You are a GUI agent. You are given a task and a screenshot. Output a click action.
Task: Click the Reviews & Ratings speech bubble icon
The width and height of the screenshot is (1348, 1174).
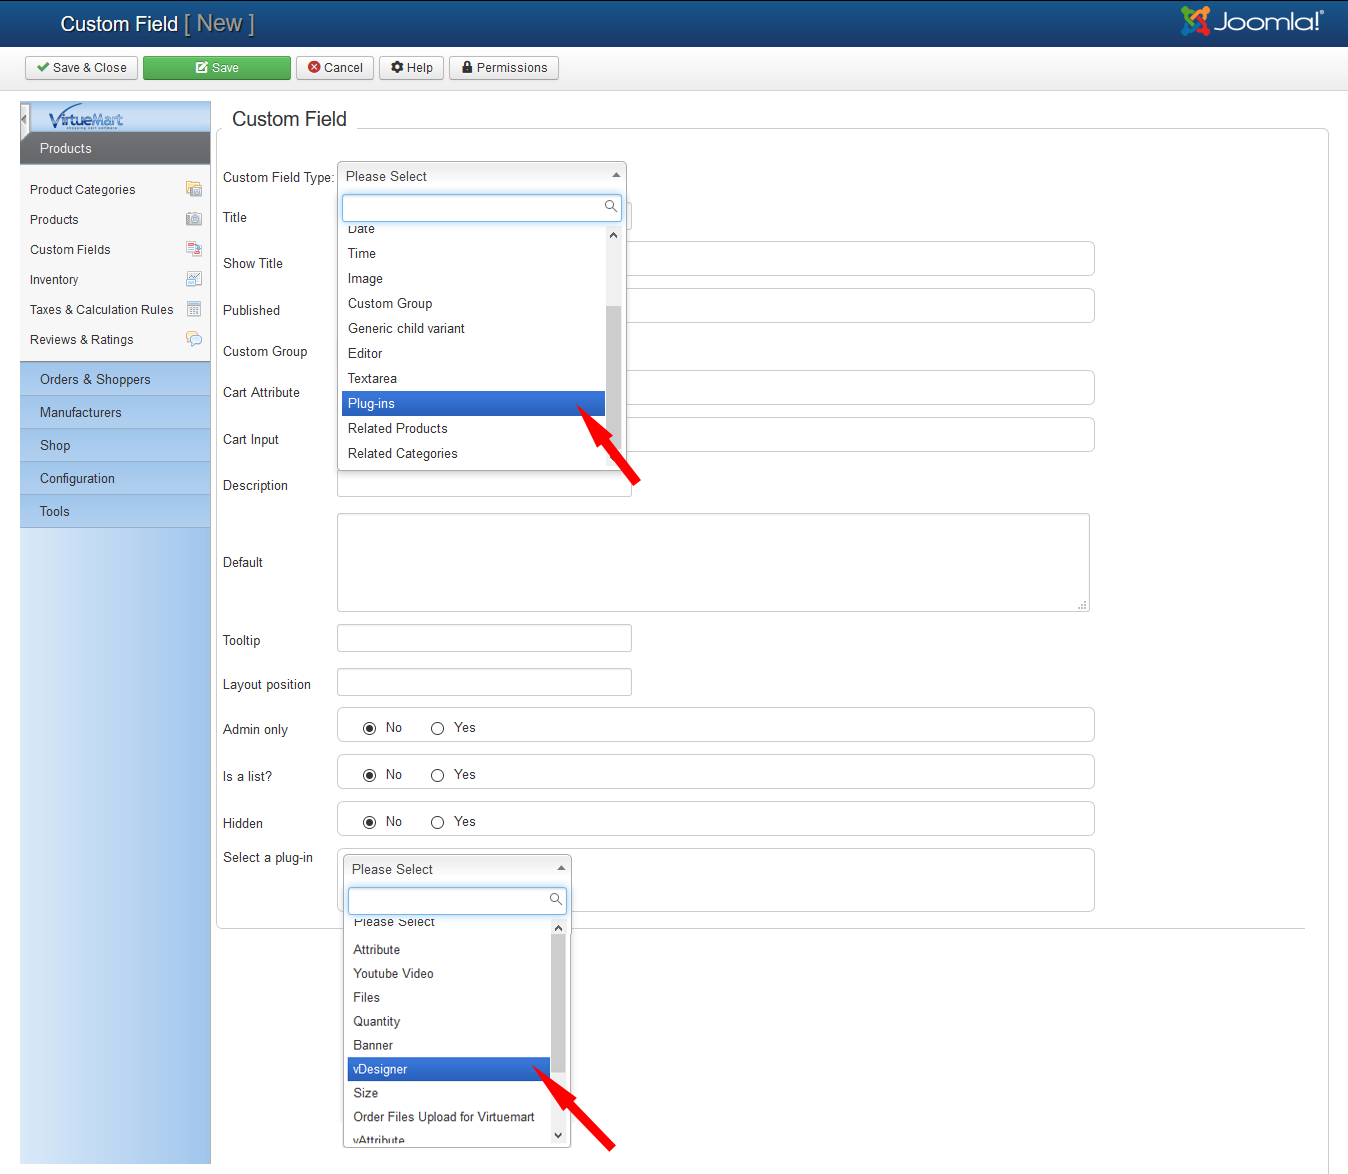click(x=194, y=339)
